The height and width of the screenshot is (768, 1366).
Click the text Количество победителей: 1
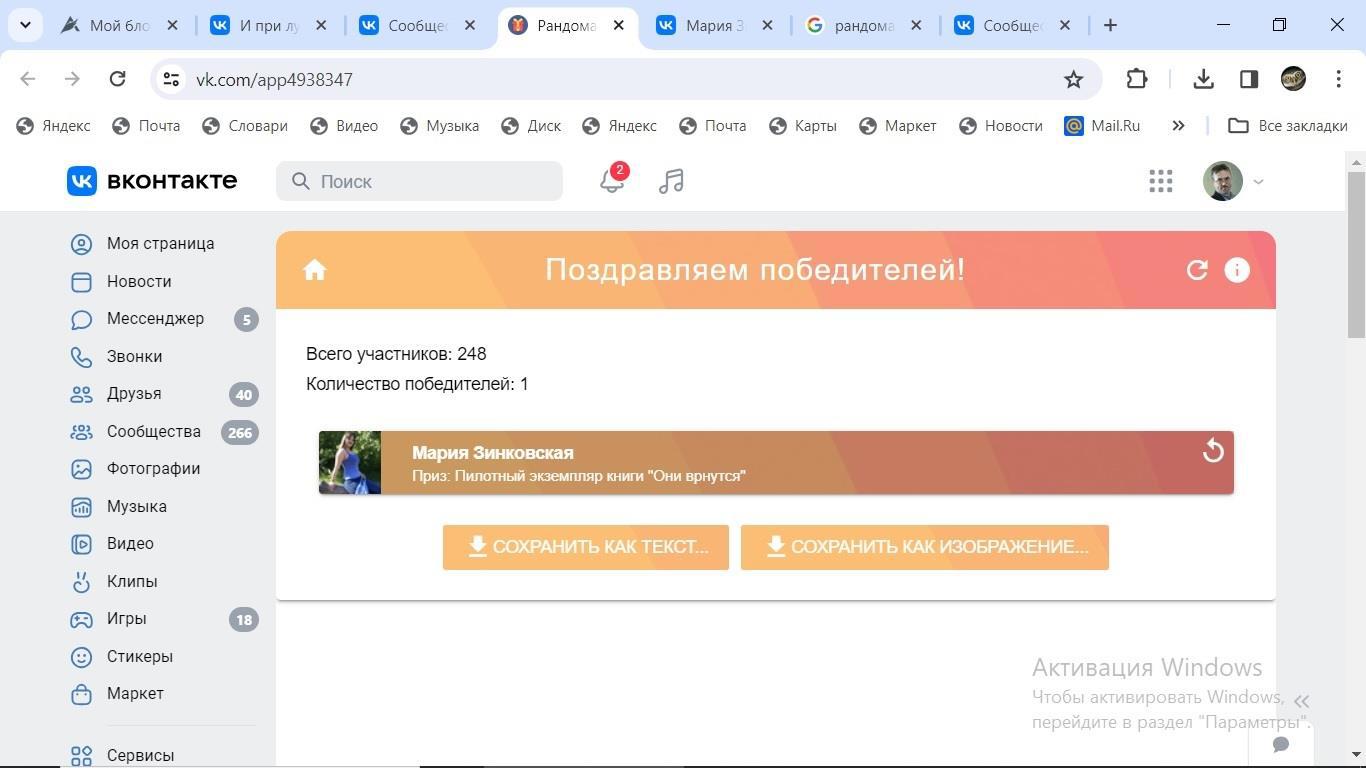pyautogui.click(x=417, y=384)
